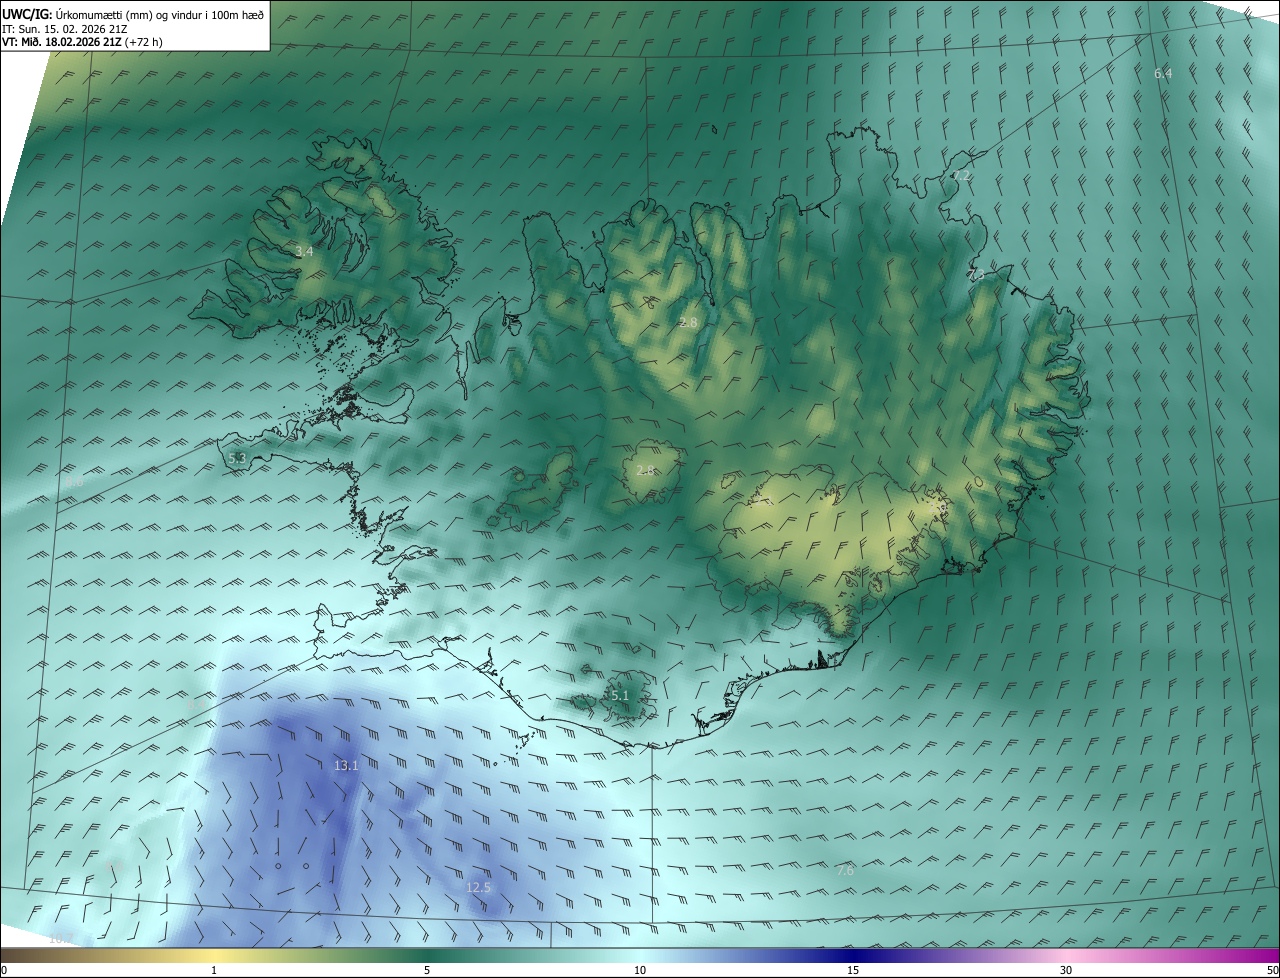The width and height of the screenshot is (1280, 978).
Task: Click the 7.2 value on the northeast coast
Action: pos(962,175)
